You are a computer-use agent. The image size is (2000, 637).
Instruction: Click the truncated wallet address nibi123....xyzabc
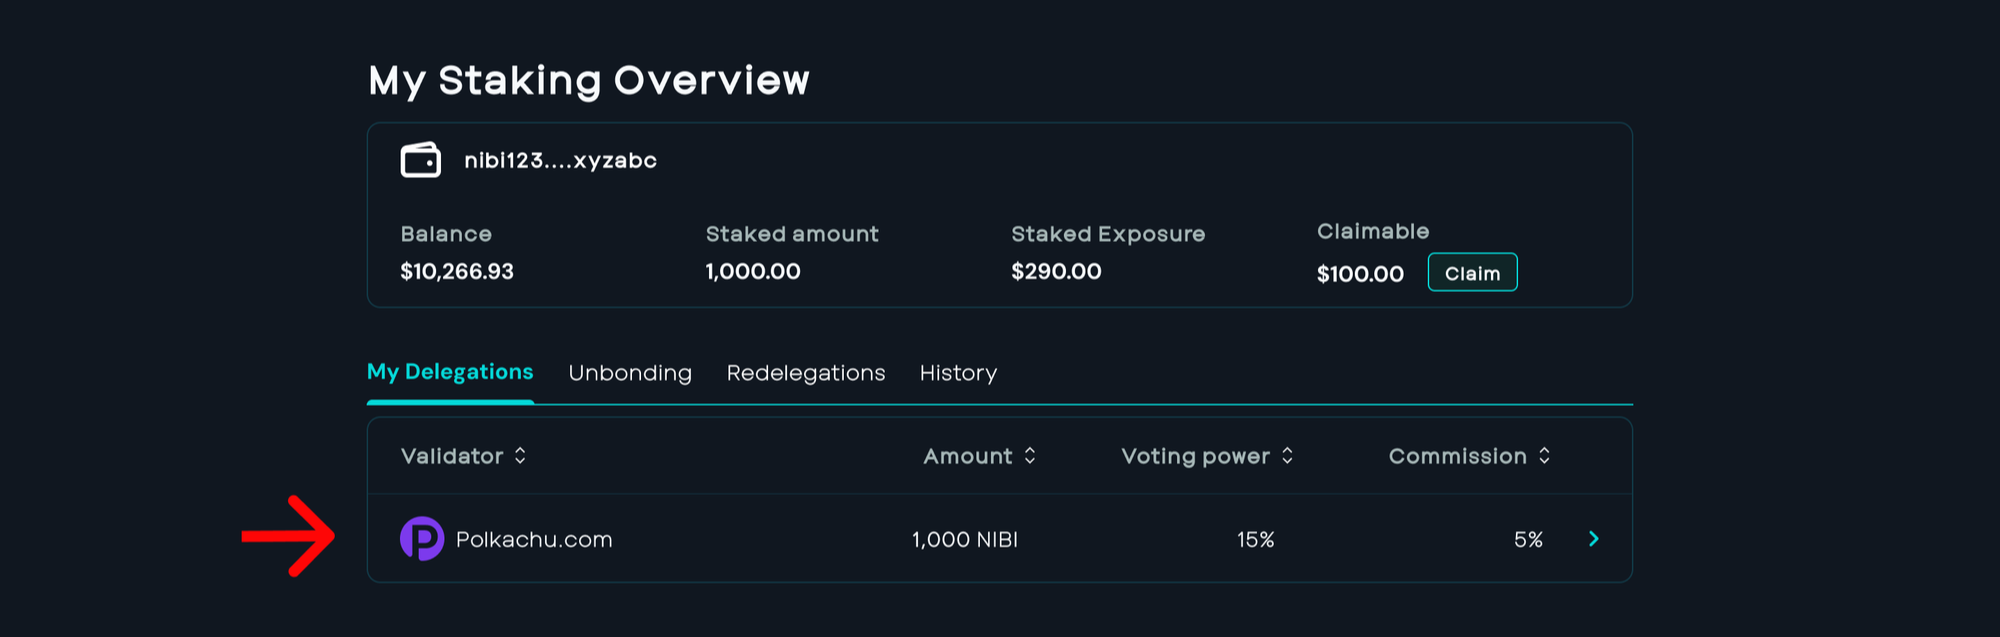click(x=560, y=159)
